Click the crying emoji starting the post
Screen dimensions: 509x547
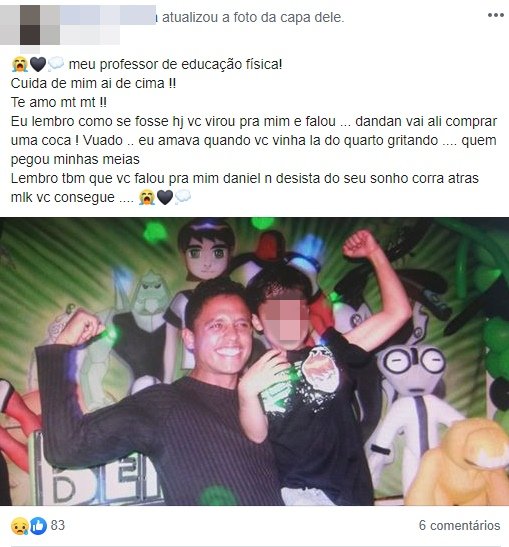tap(20, 65)
